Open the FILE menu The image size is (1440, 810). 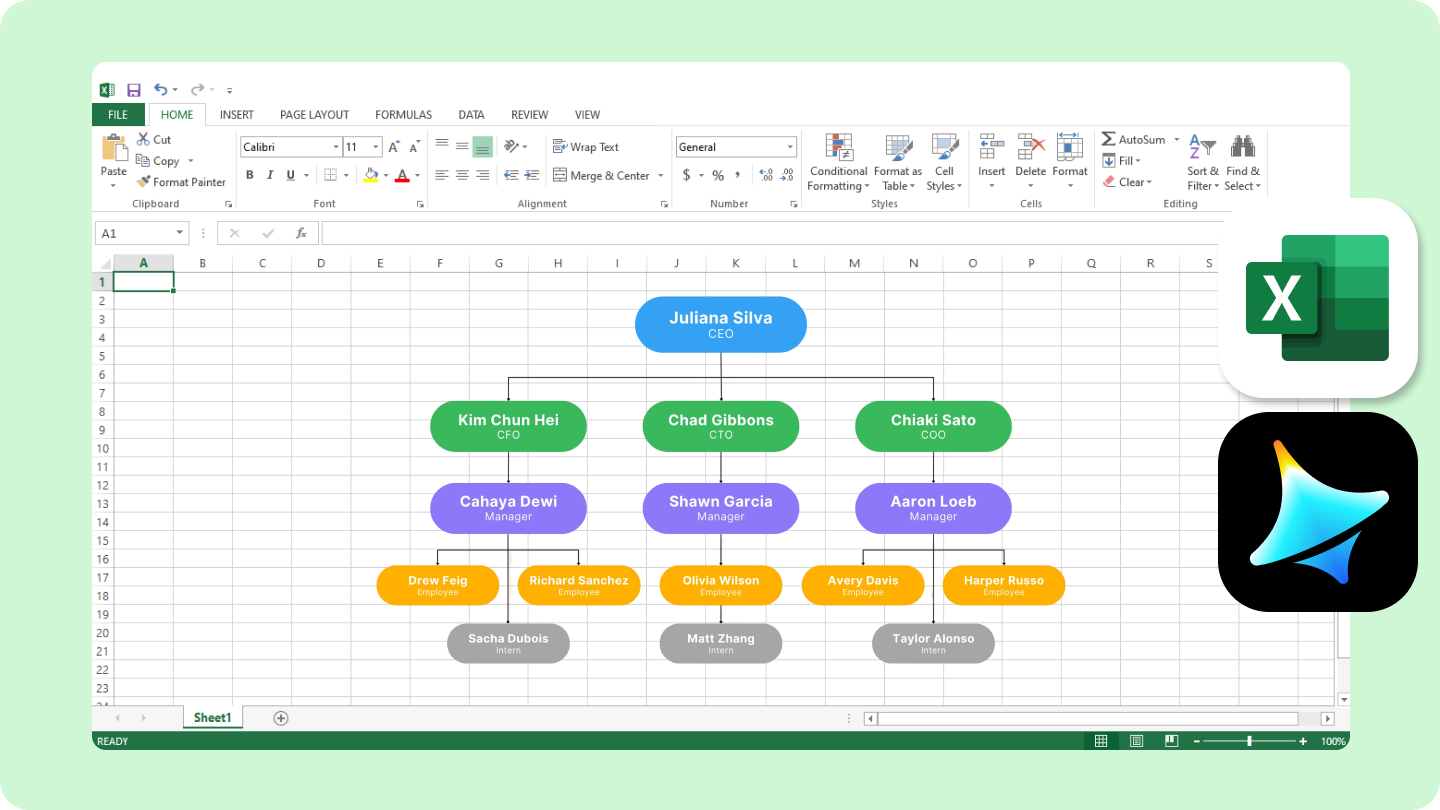(x=118, y=114)
